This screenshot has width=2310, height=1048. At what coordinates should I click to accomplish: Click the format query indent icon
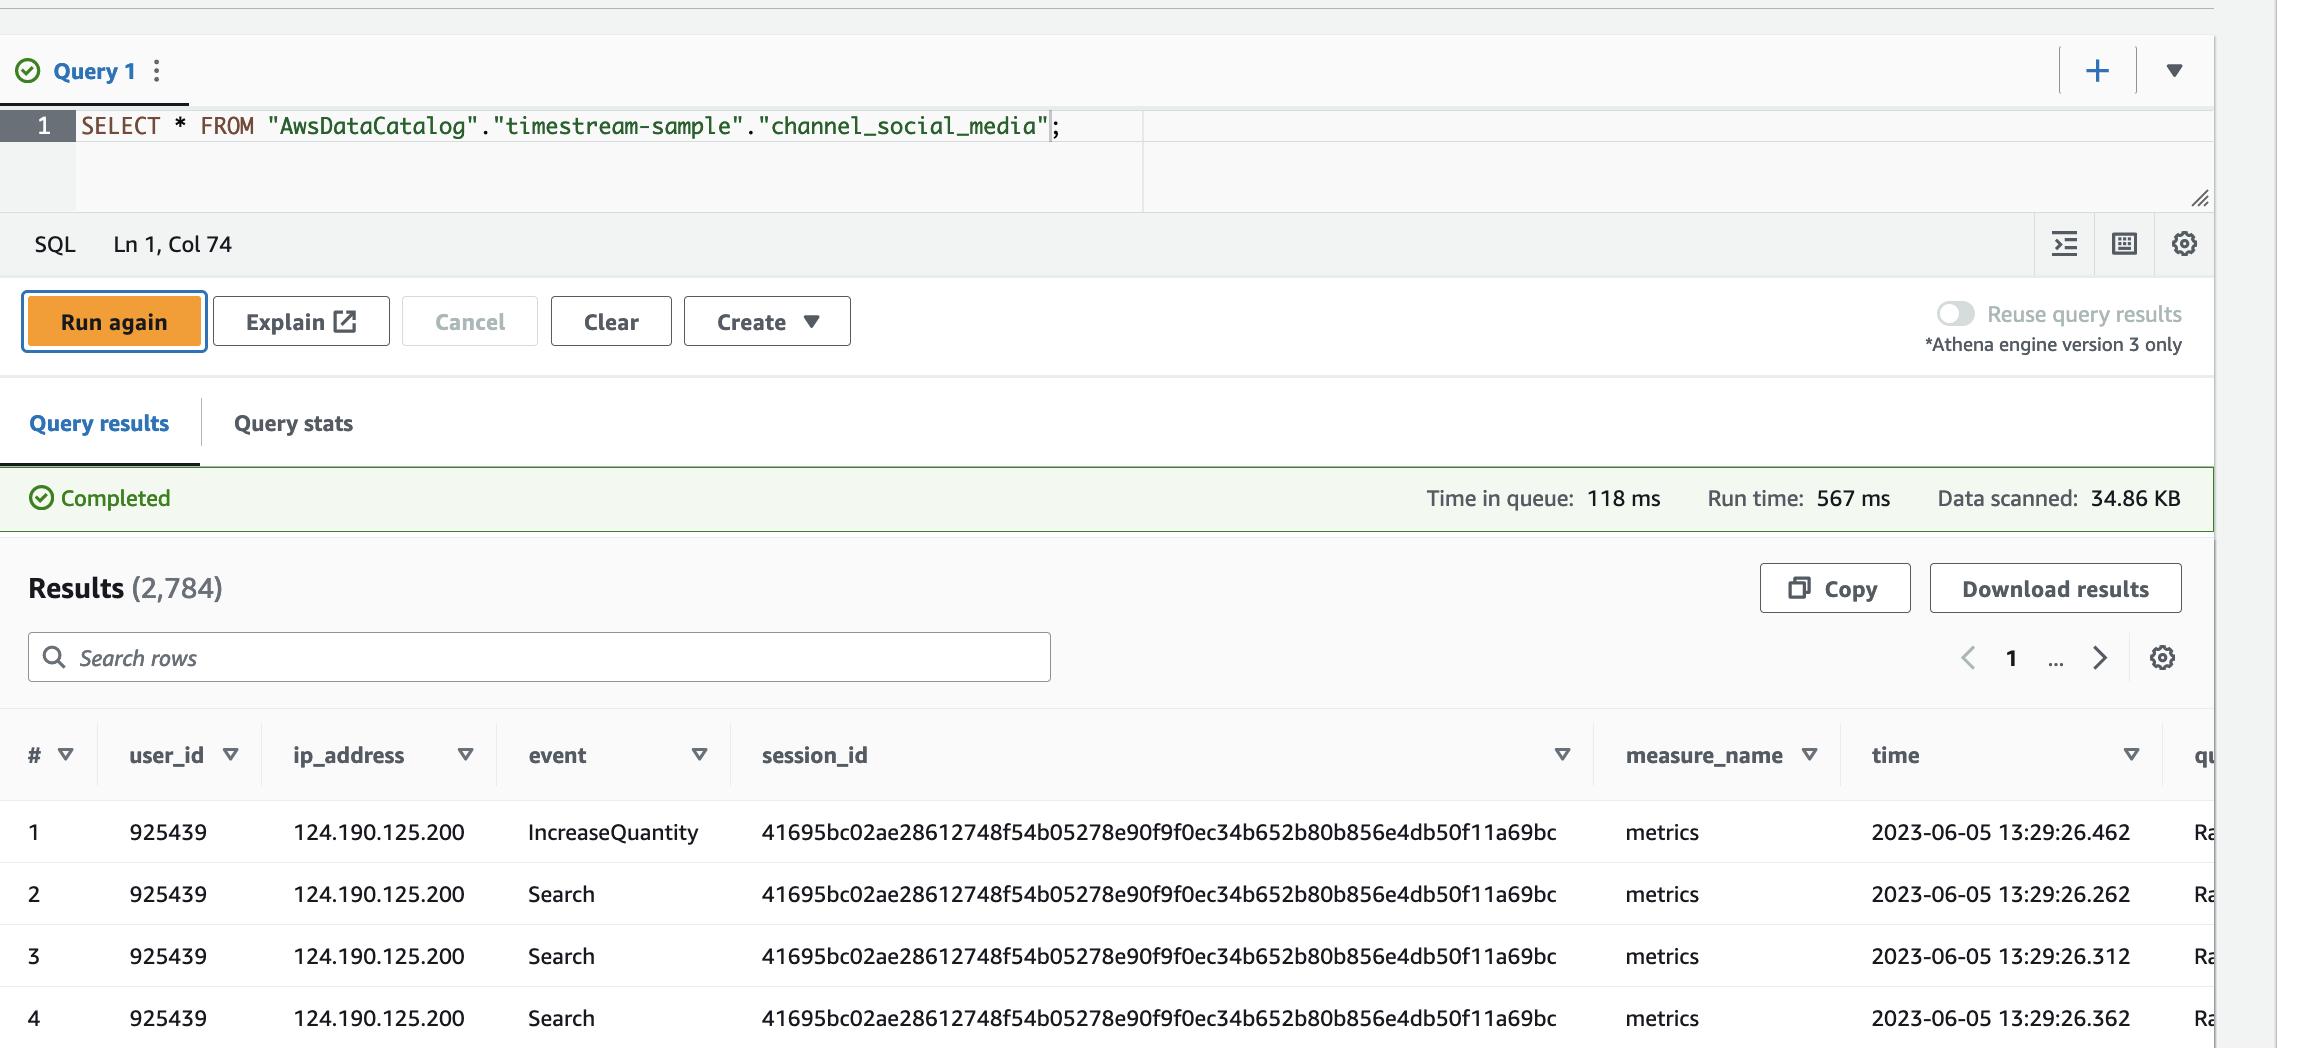pyautogui.click(x=2065, y=244)
